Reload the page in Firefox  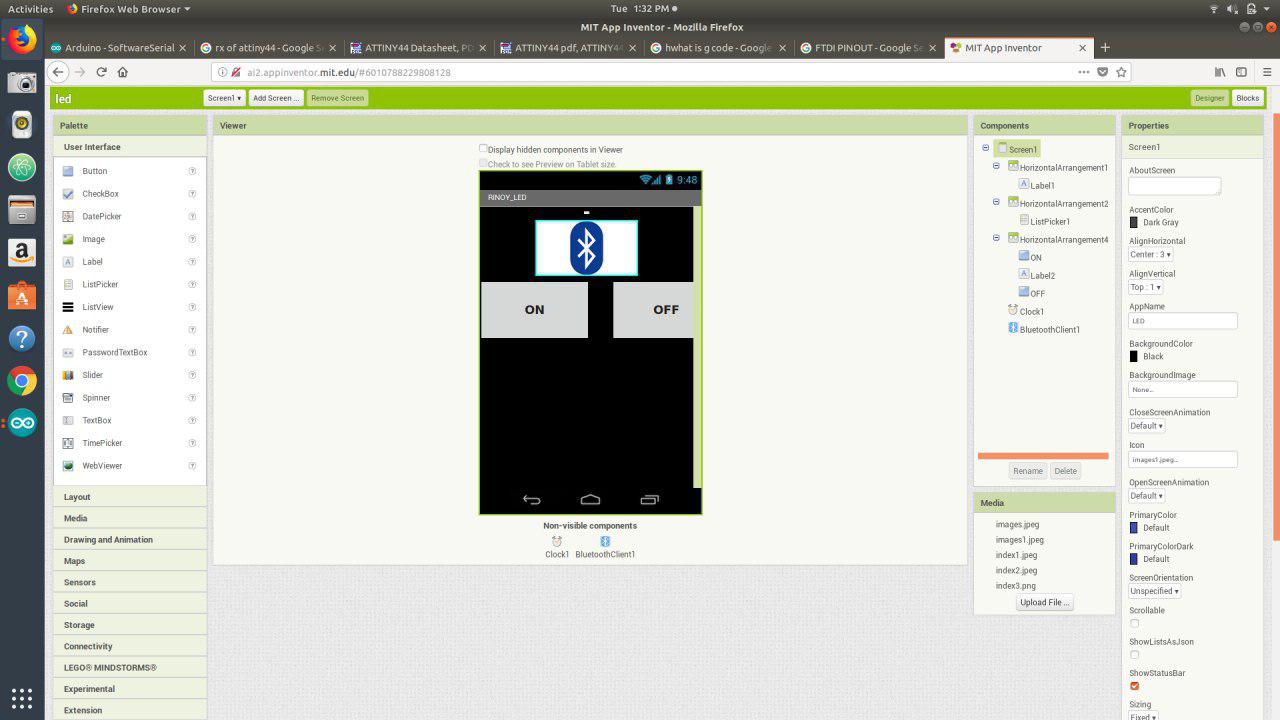click(101, 72)
